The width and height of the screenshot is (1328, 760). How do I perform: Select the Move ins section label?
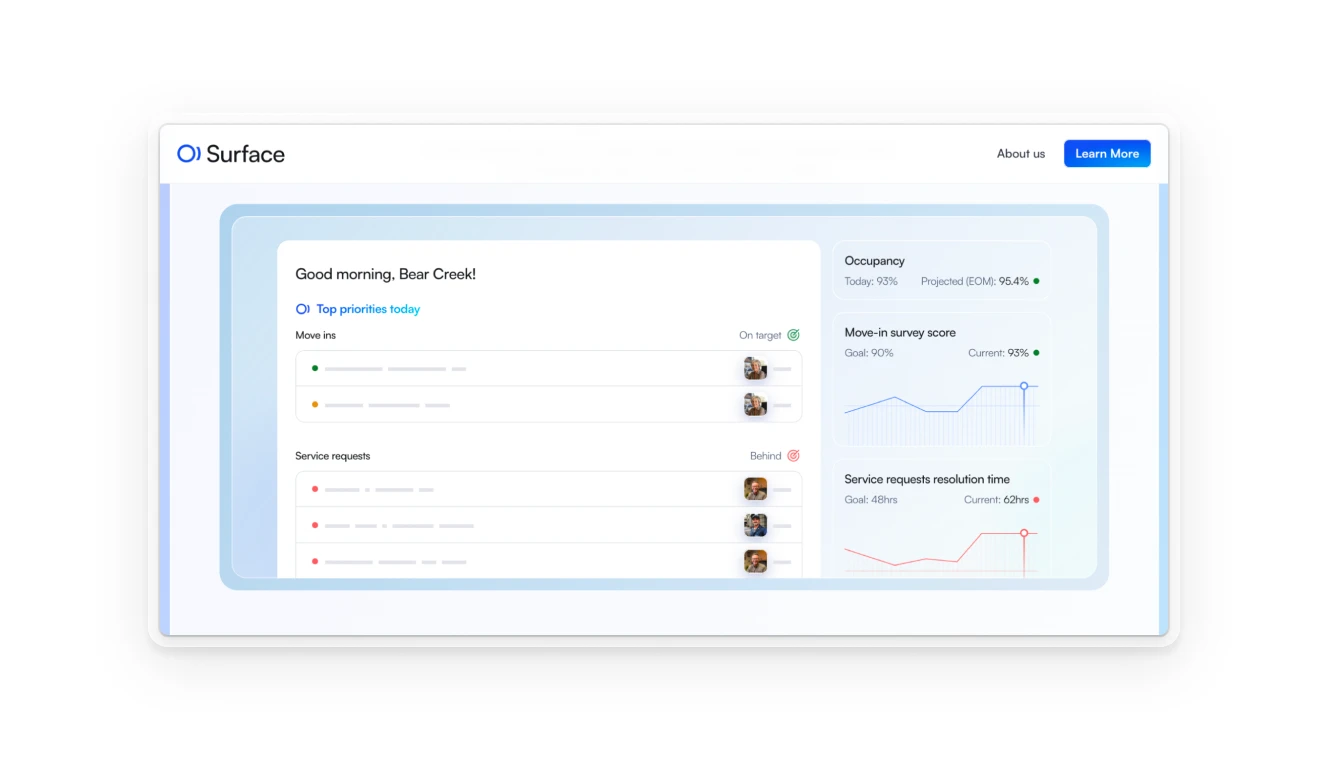(315, 335)
